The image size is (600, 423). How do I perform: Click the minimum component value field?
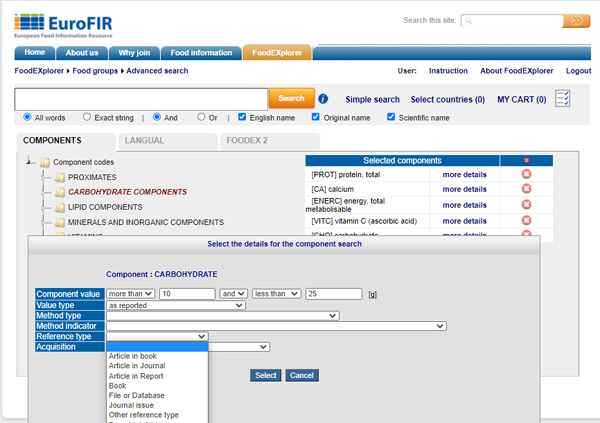tap(187, 294)
